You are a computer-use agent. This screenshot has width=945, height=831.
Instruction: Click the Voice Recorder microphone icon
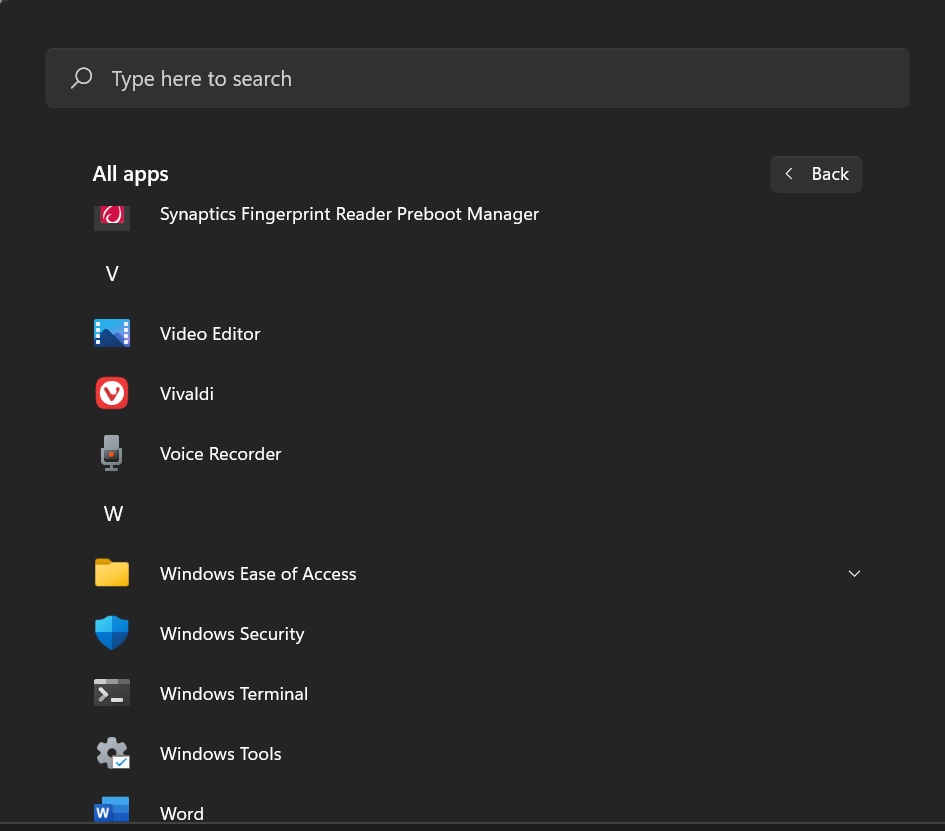[x=111, y=453]
